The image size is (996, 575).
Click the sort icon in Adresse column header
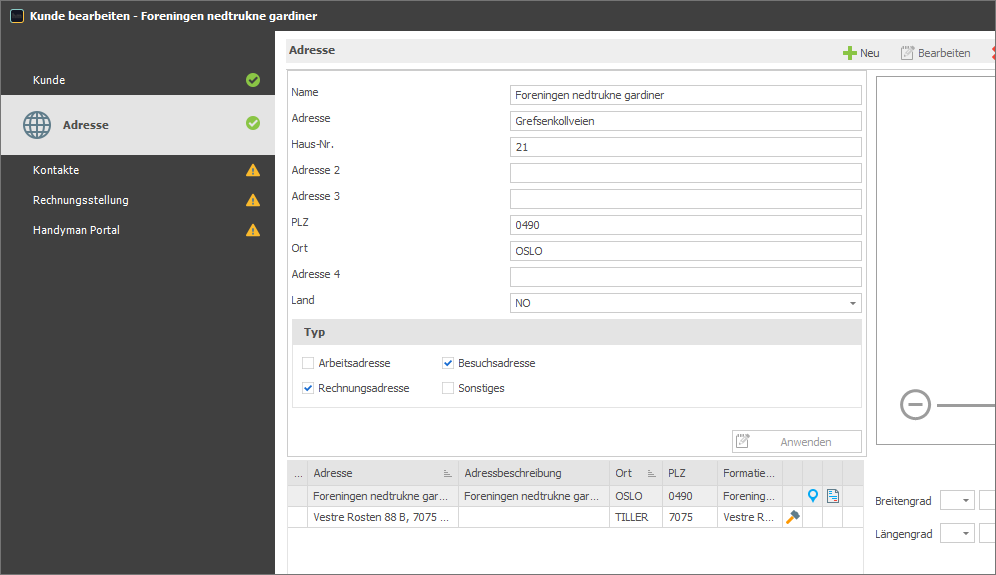click(x=447, y=473)
